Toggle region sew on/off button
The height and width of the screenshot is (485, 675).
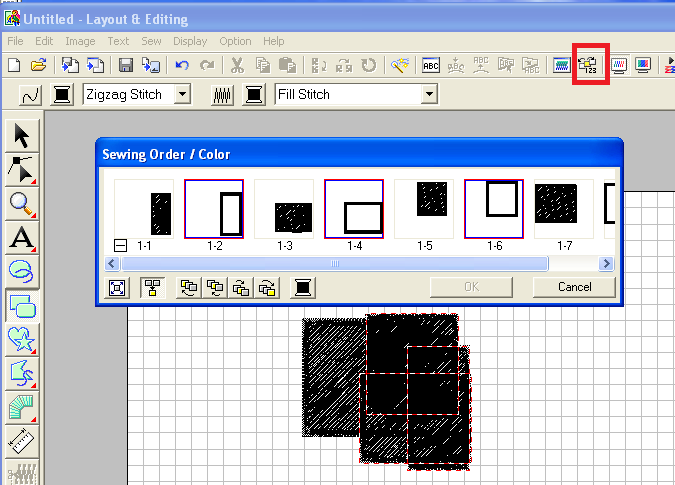(x=224, y=95)
